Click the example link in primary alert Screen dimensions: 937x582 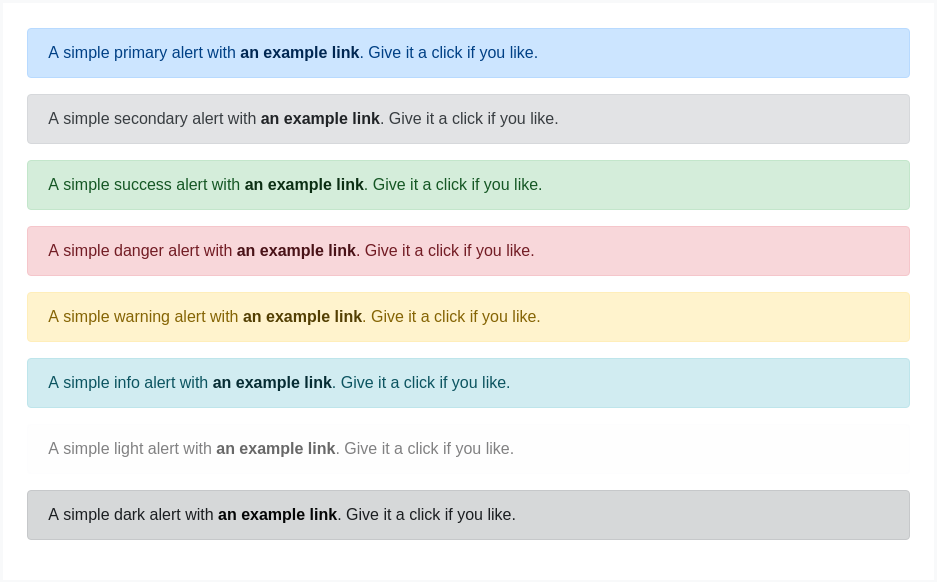tap(299, 53)
